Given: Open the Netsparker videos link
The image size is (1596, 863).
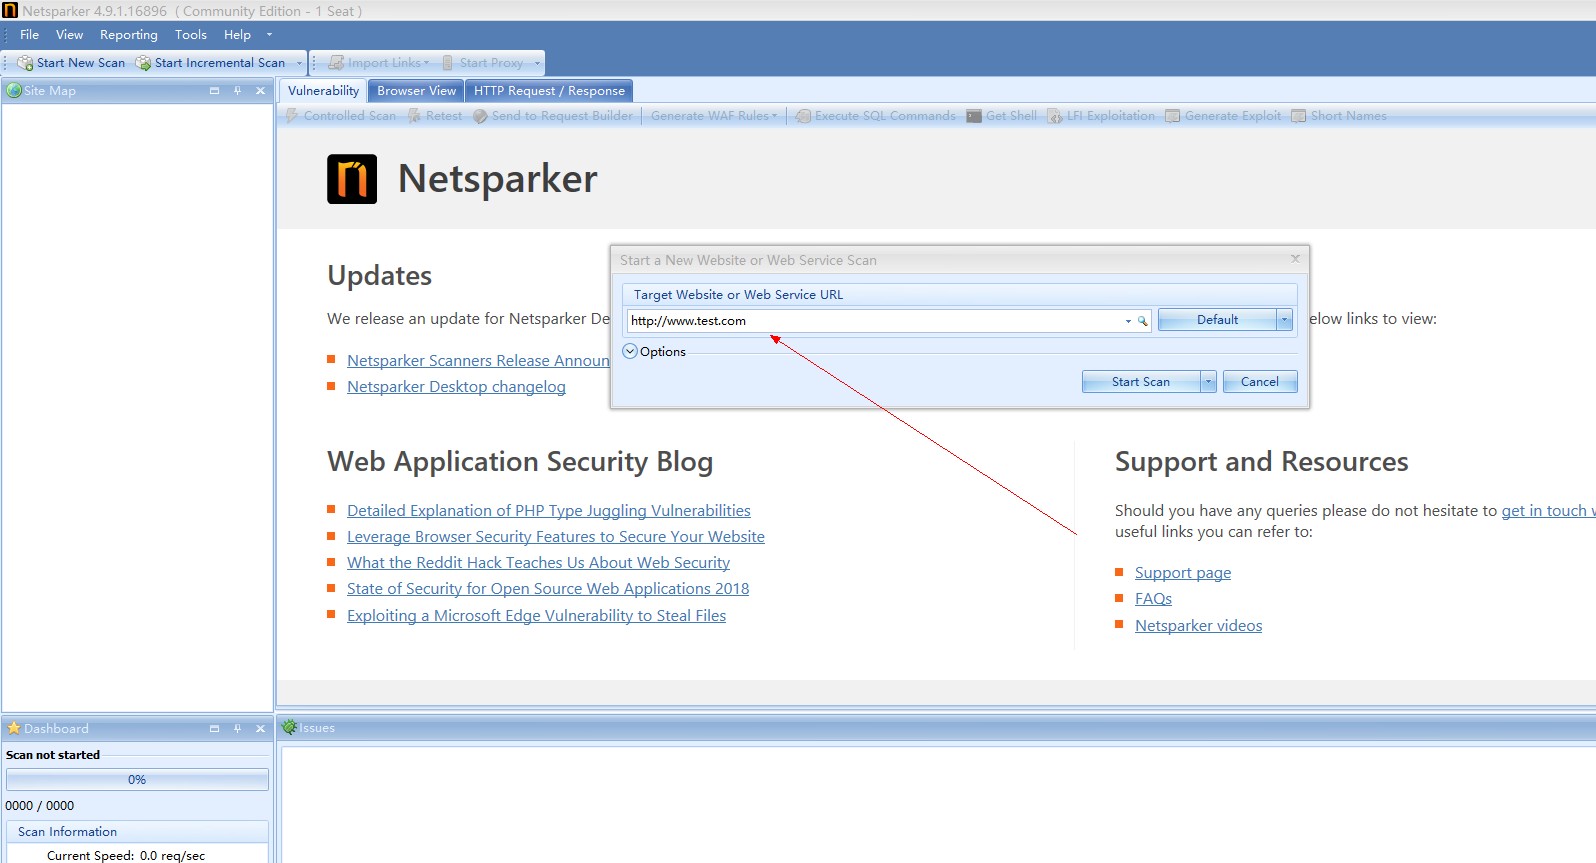Looking at the screenshot, I should pos(1198,626).
